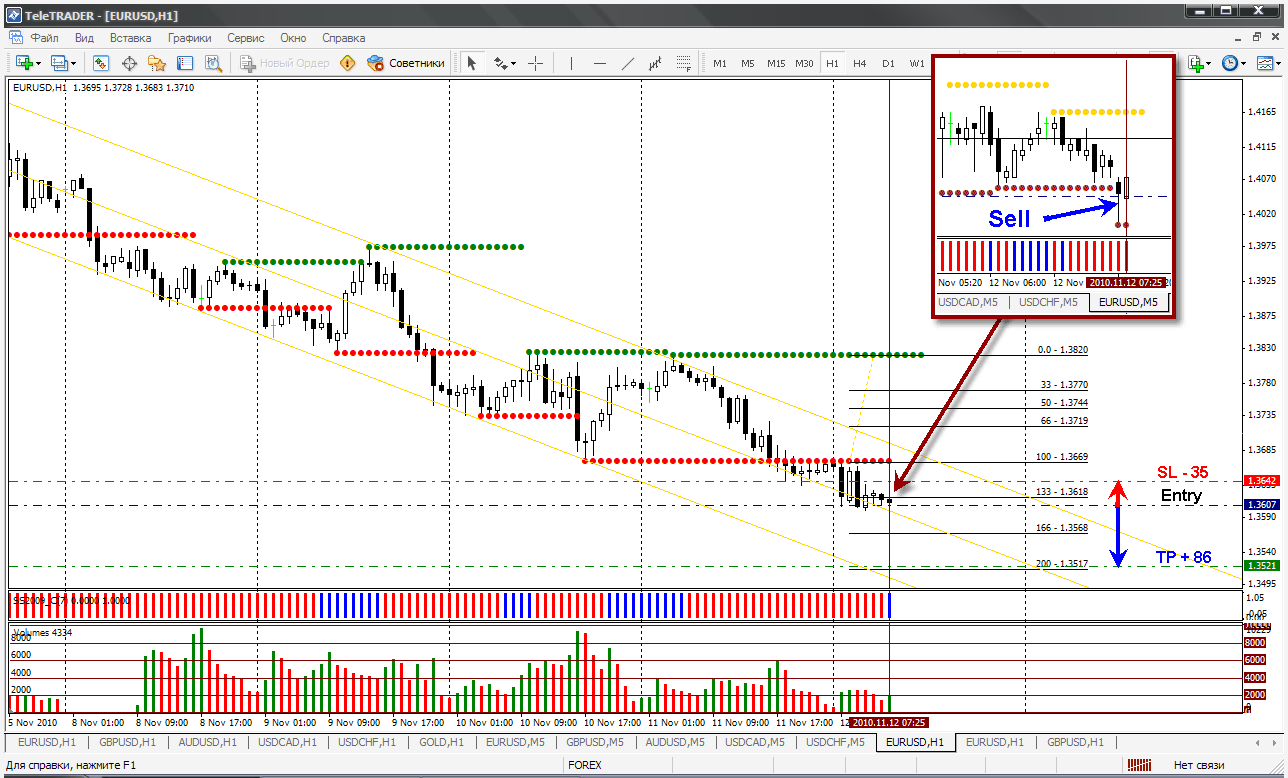Toggle the Terminal panel icon
The width and height of the screenshot is (1288, 778).
(185, 63)
